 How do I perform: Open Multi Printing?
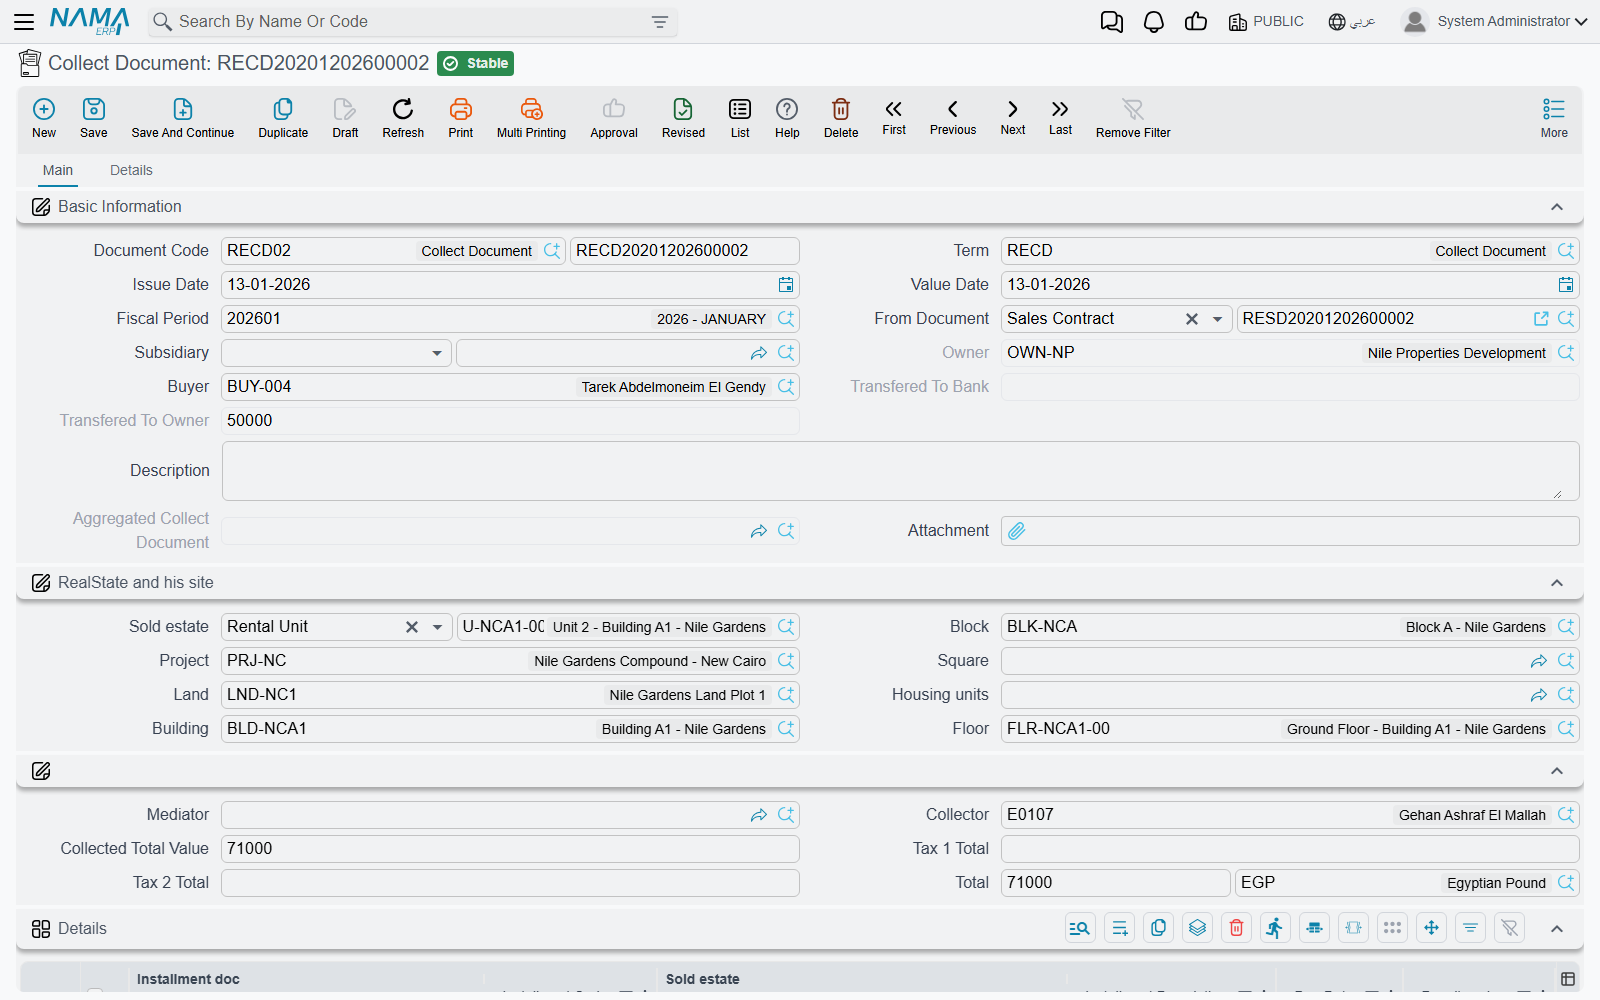tap(531, 118)
